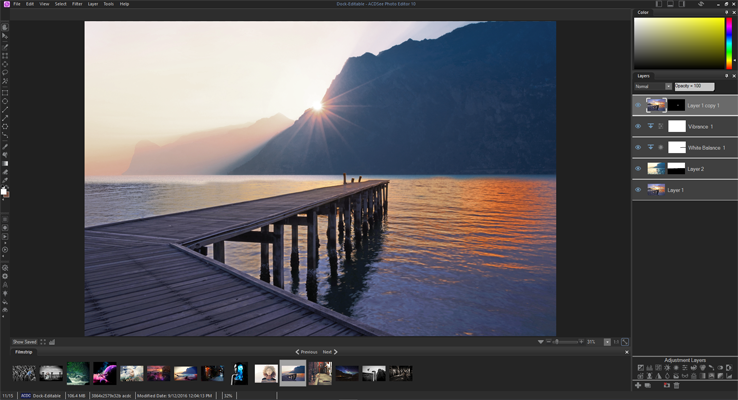
Task: Click the clipping arrow on Vibrance 1 layer
Action: pos(650,126)
